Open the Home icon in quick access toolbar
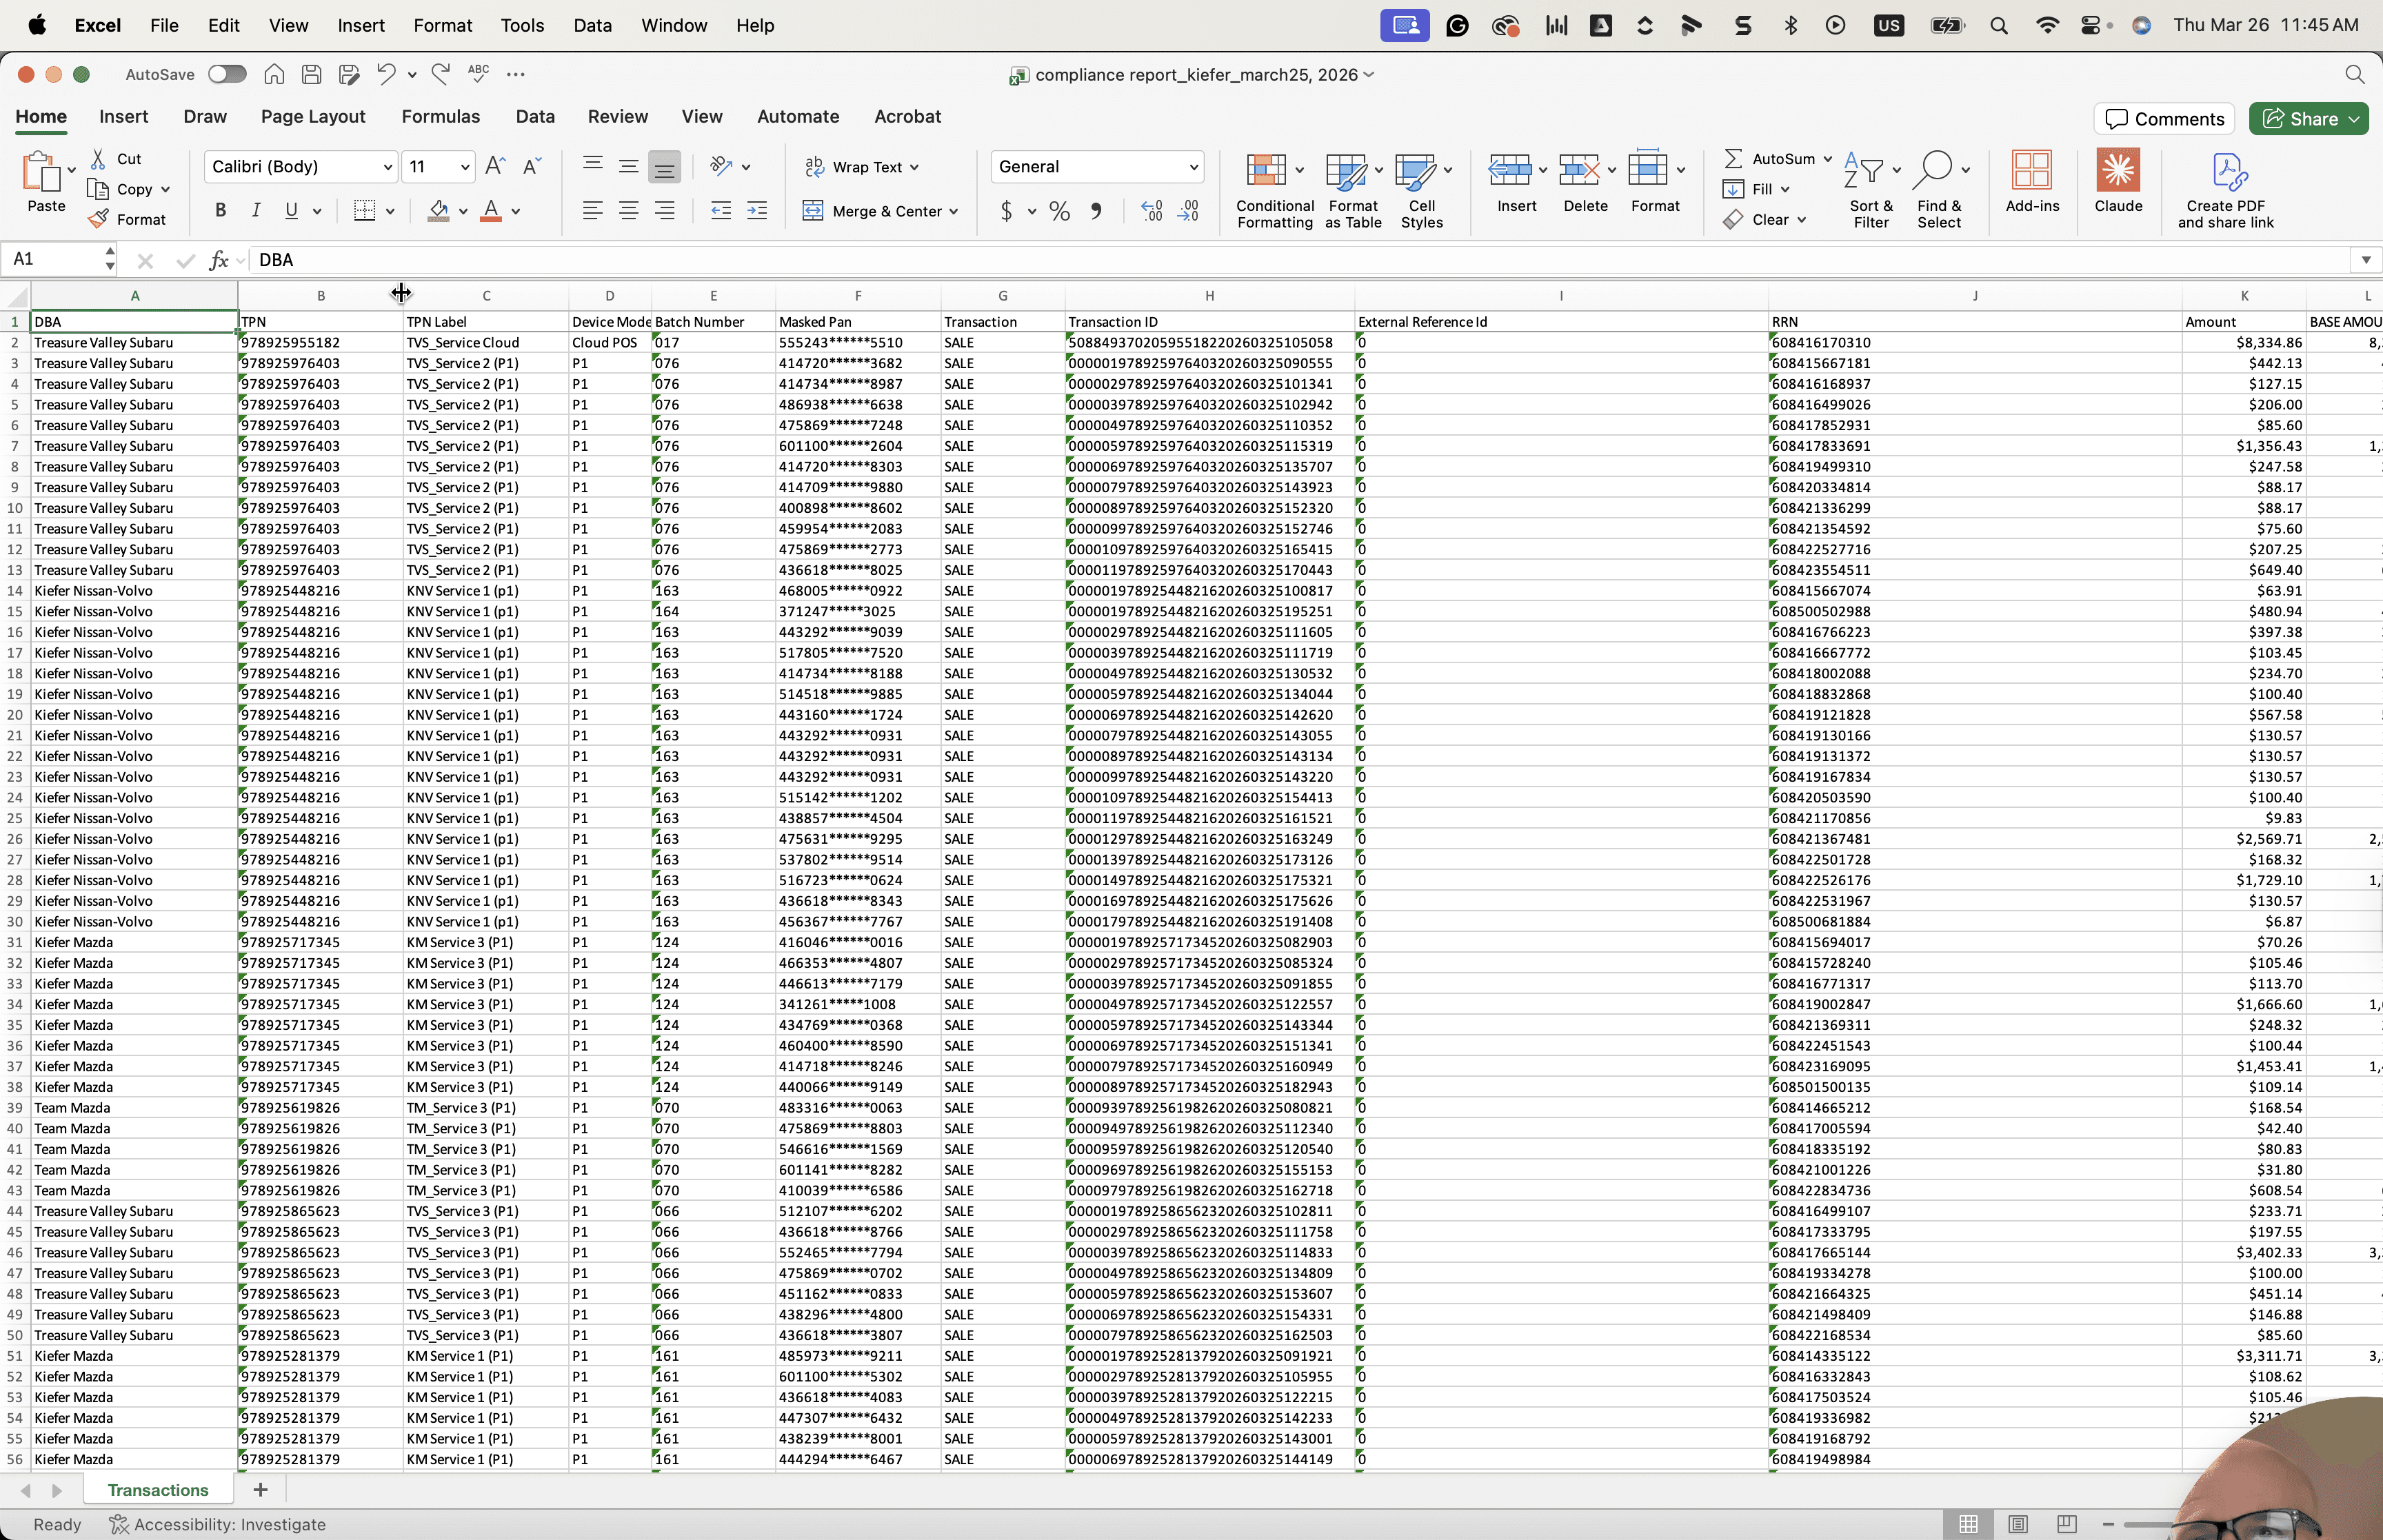 (x=274, y=74)
